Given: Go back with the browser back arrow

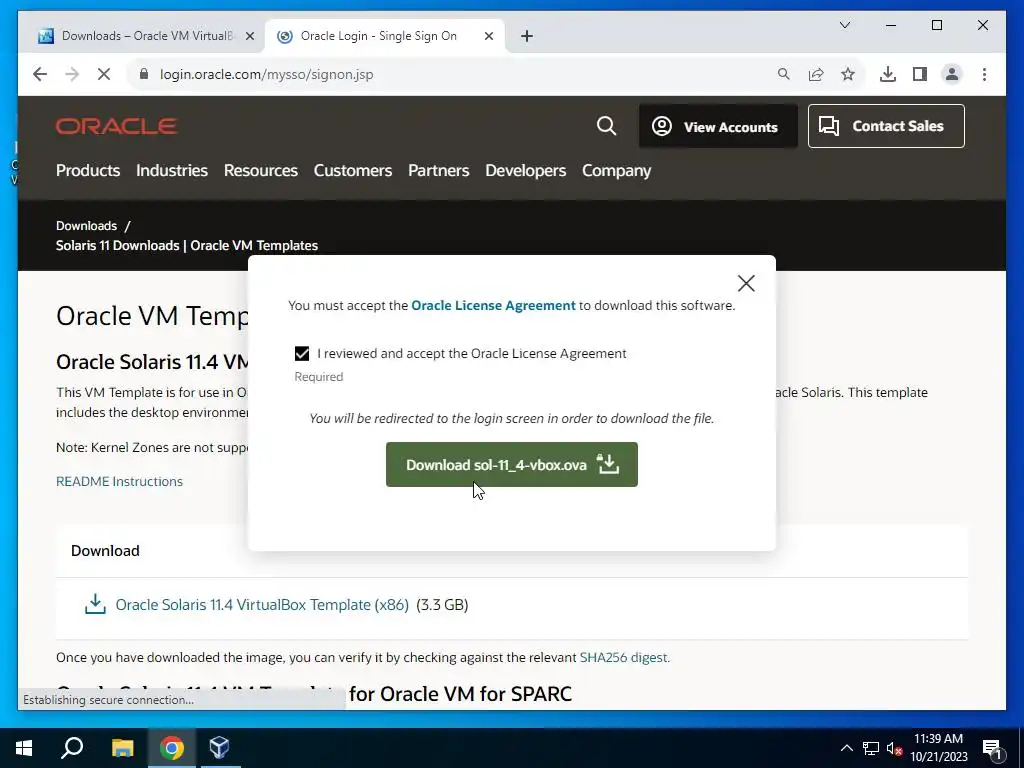Looking at the screenshot, I should [40, 74].
